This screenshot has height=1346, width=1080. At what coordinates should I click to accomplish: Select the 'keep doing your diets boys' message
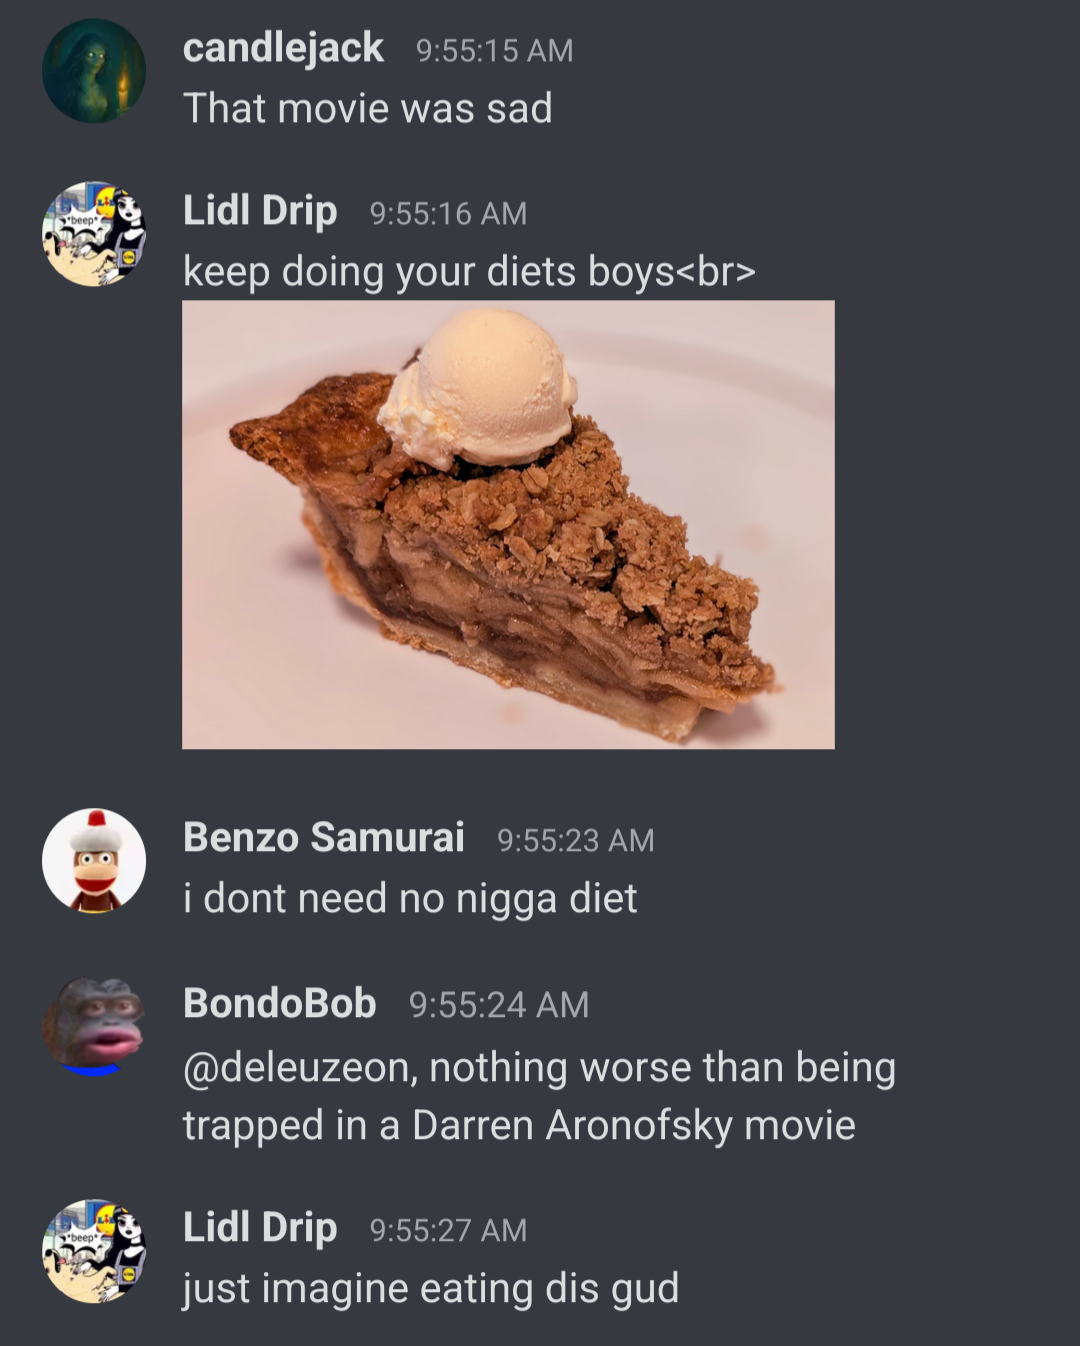(469, 272)
